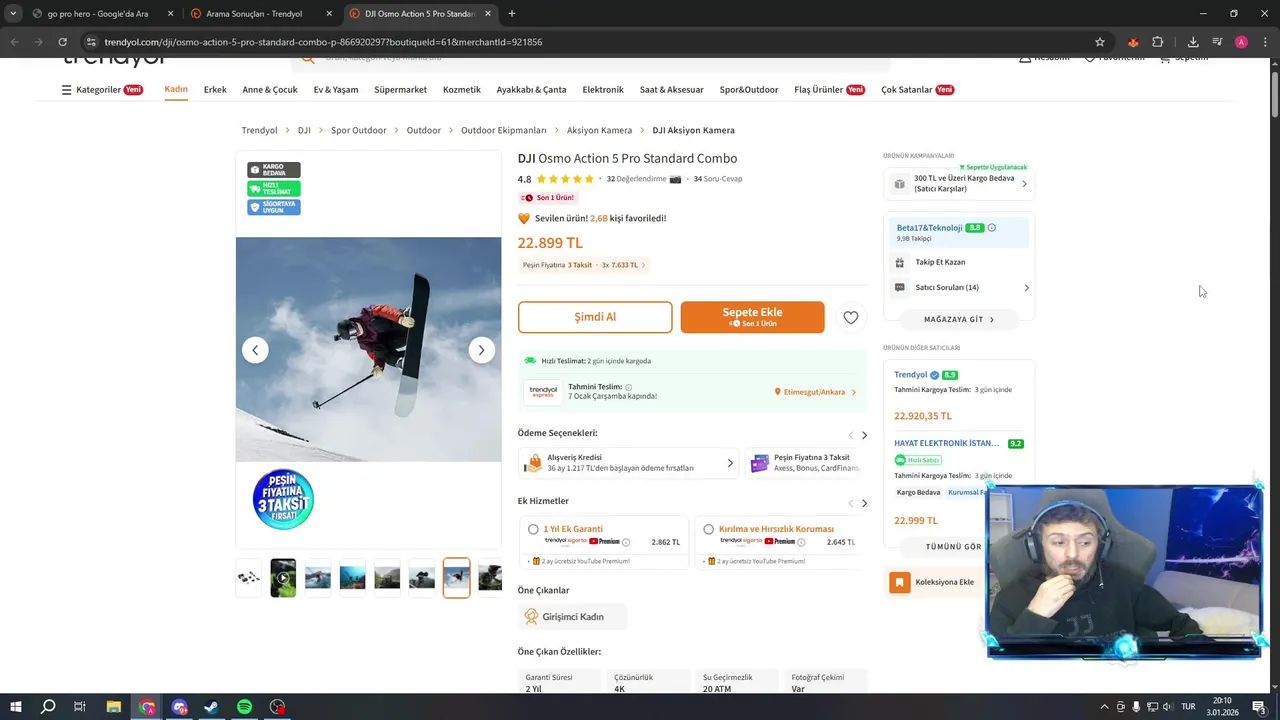Close the Arama Sonuçları tab
1280x720 pixels.
pos(329,14)
